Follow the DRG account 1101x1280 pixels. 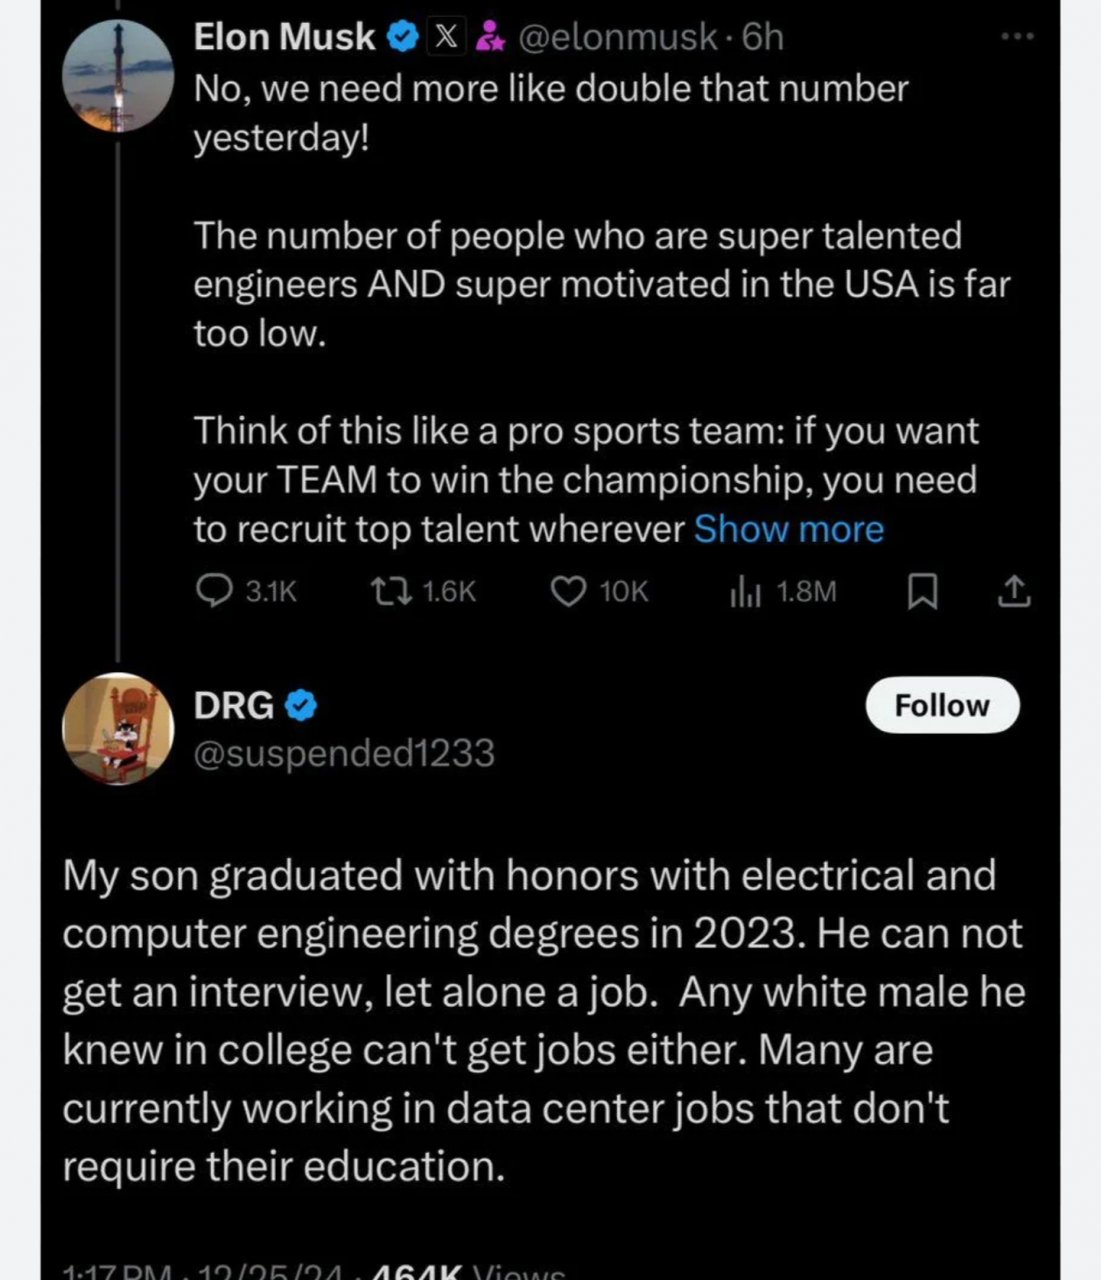click(941, 706)
